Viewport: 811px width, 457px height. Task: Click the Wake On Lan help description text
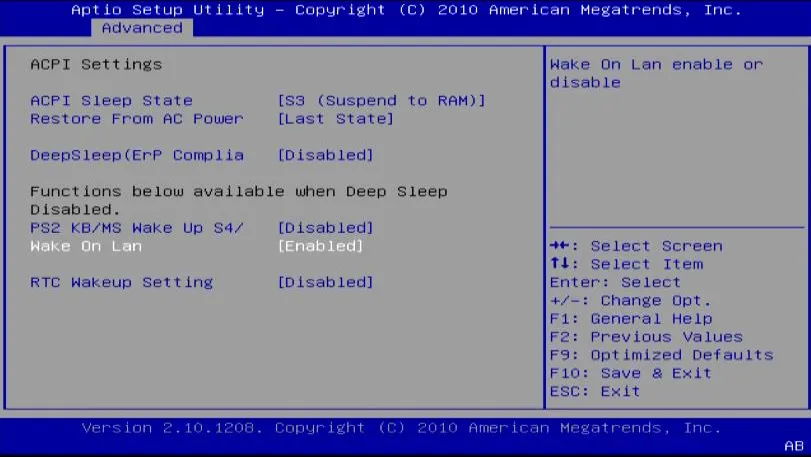(x=655, y=73)
